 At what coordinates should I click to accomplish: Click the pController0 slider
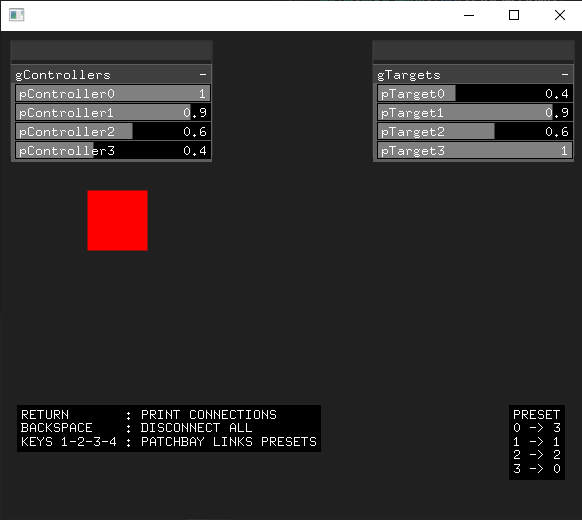click(113, 94)
